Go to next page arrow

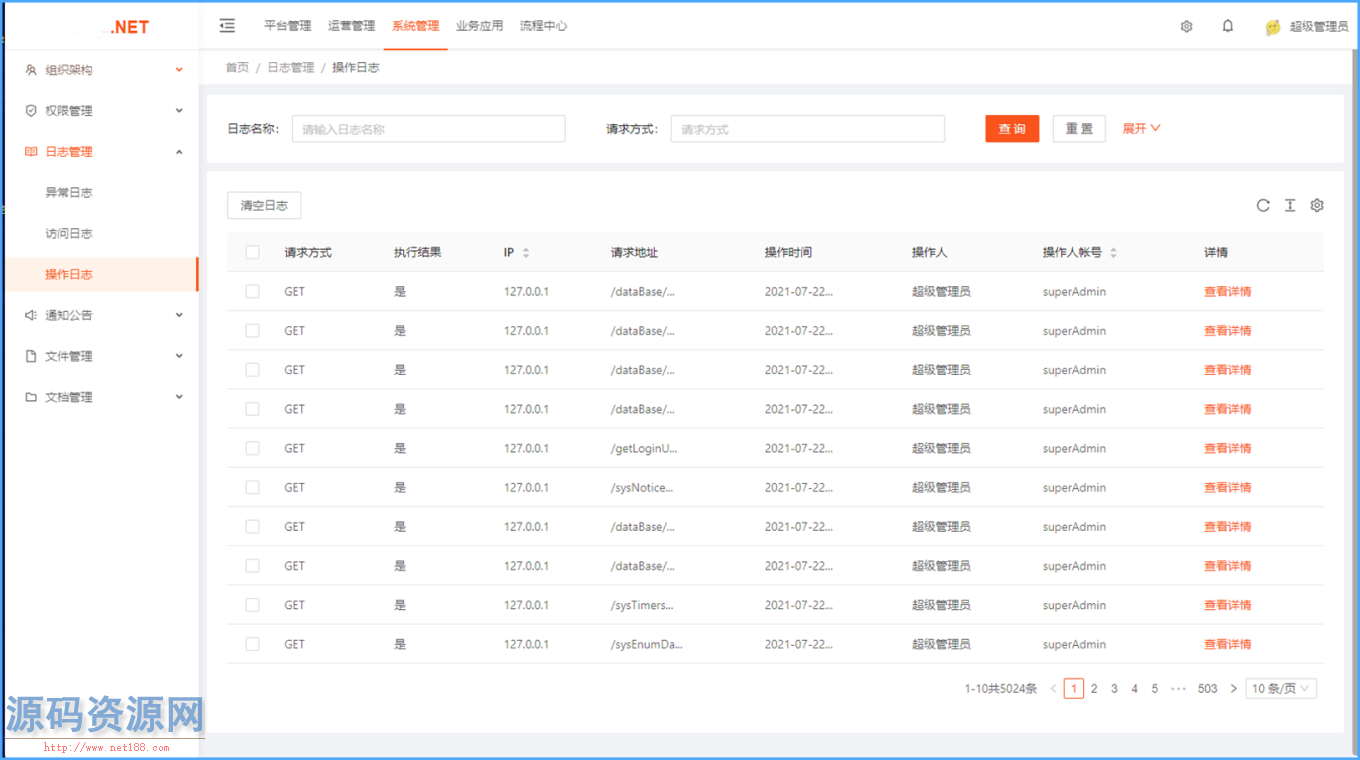(x=1233, y=689)
